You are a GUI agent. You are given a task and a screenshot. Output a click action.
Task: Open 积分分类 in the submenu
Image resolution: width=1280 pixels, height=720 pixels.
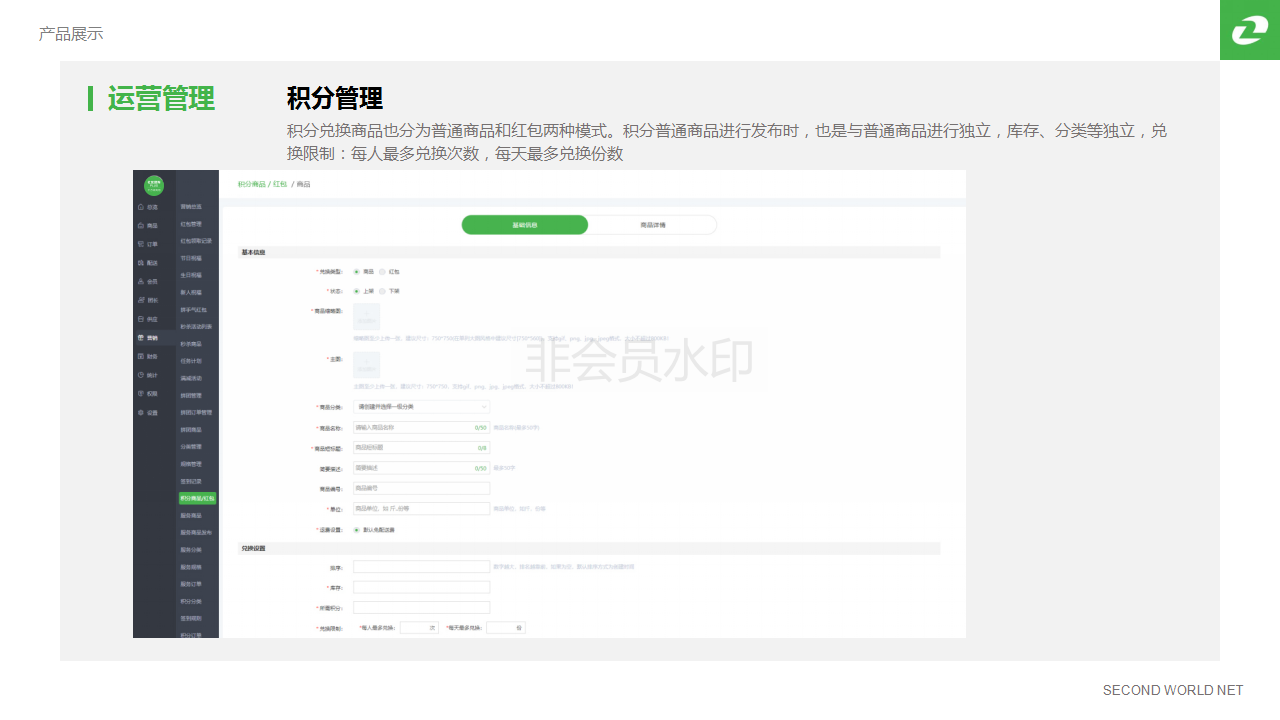(x=191, y=601)
